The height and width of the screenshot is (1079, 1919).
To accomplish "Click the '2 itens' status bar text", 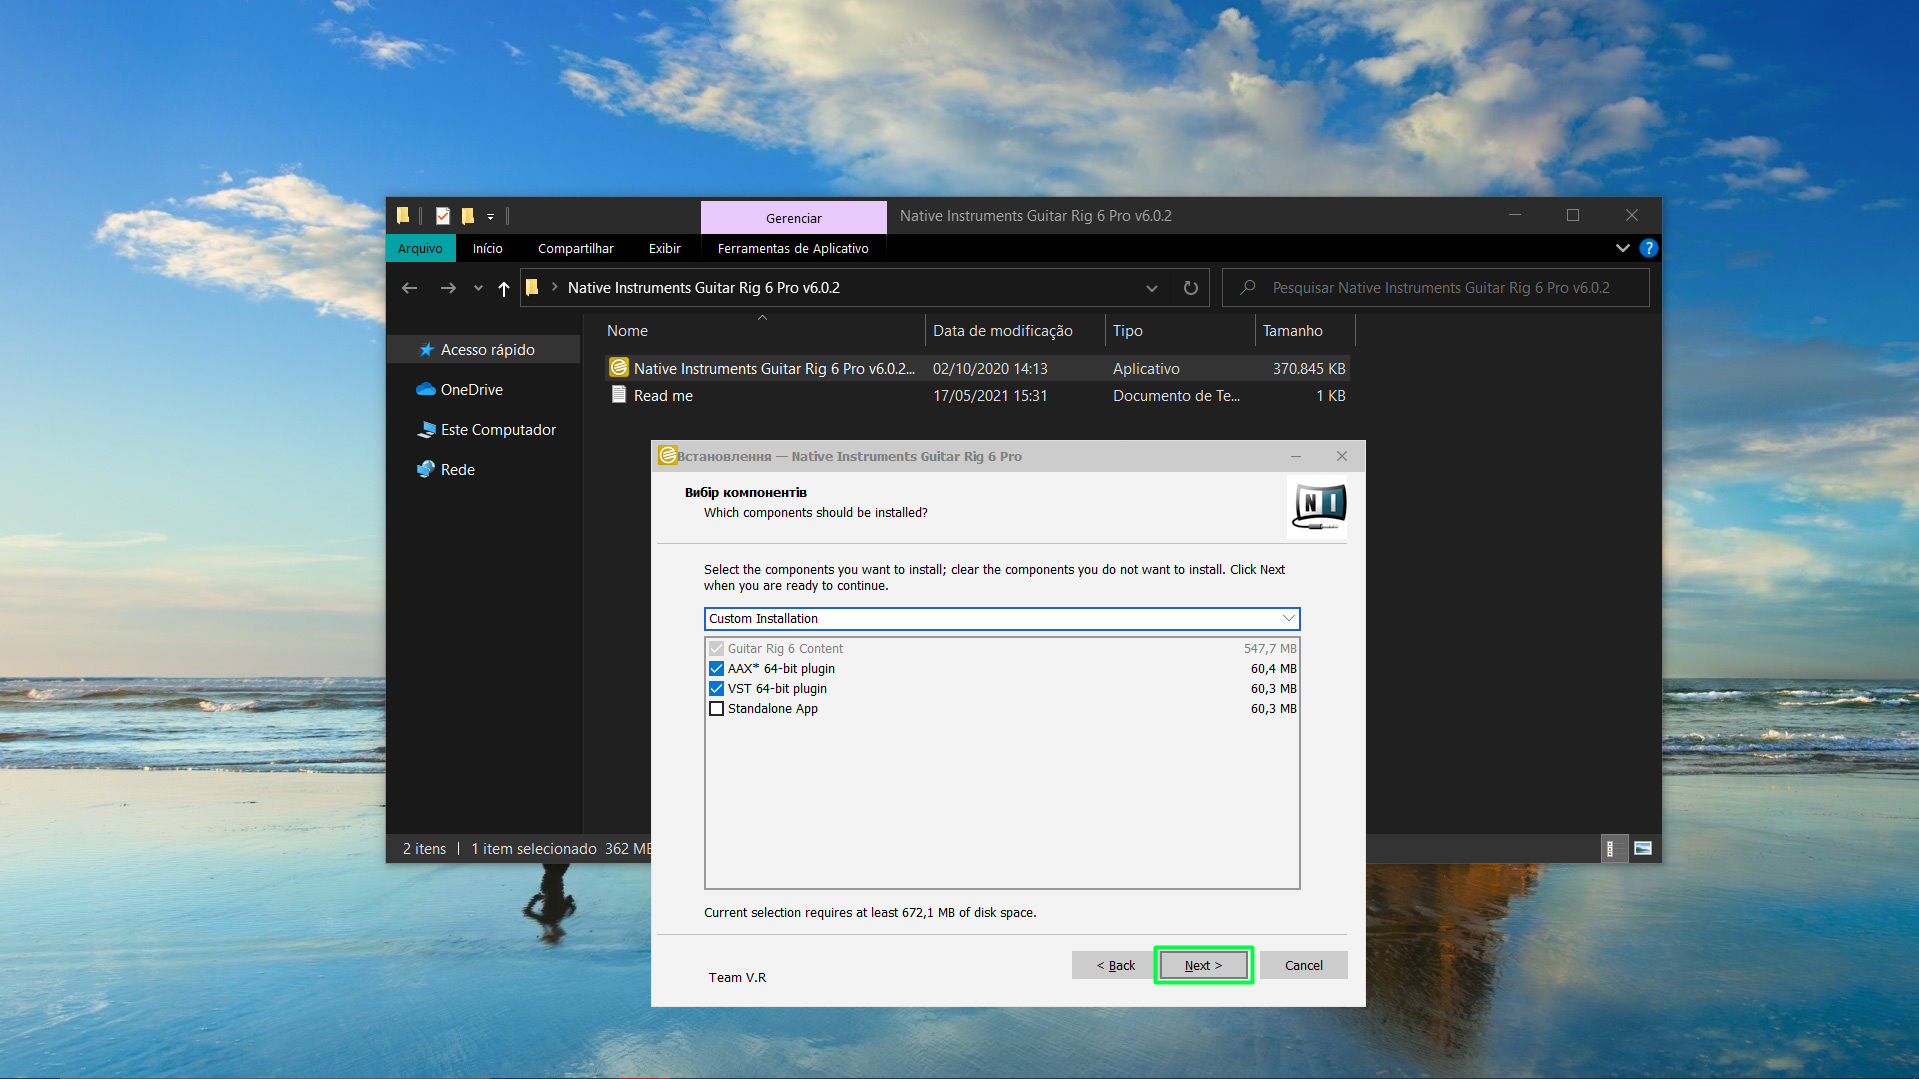I will (x=424, y=849).
